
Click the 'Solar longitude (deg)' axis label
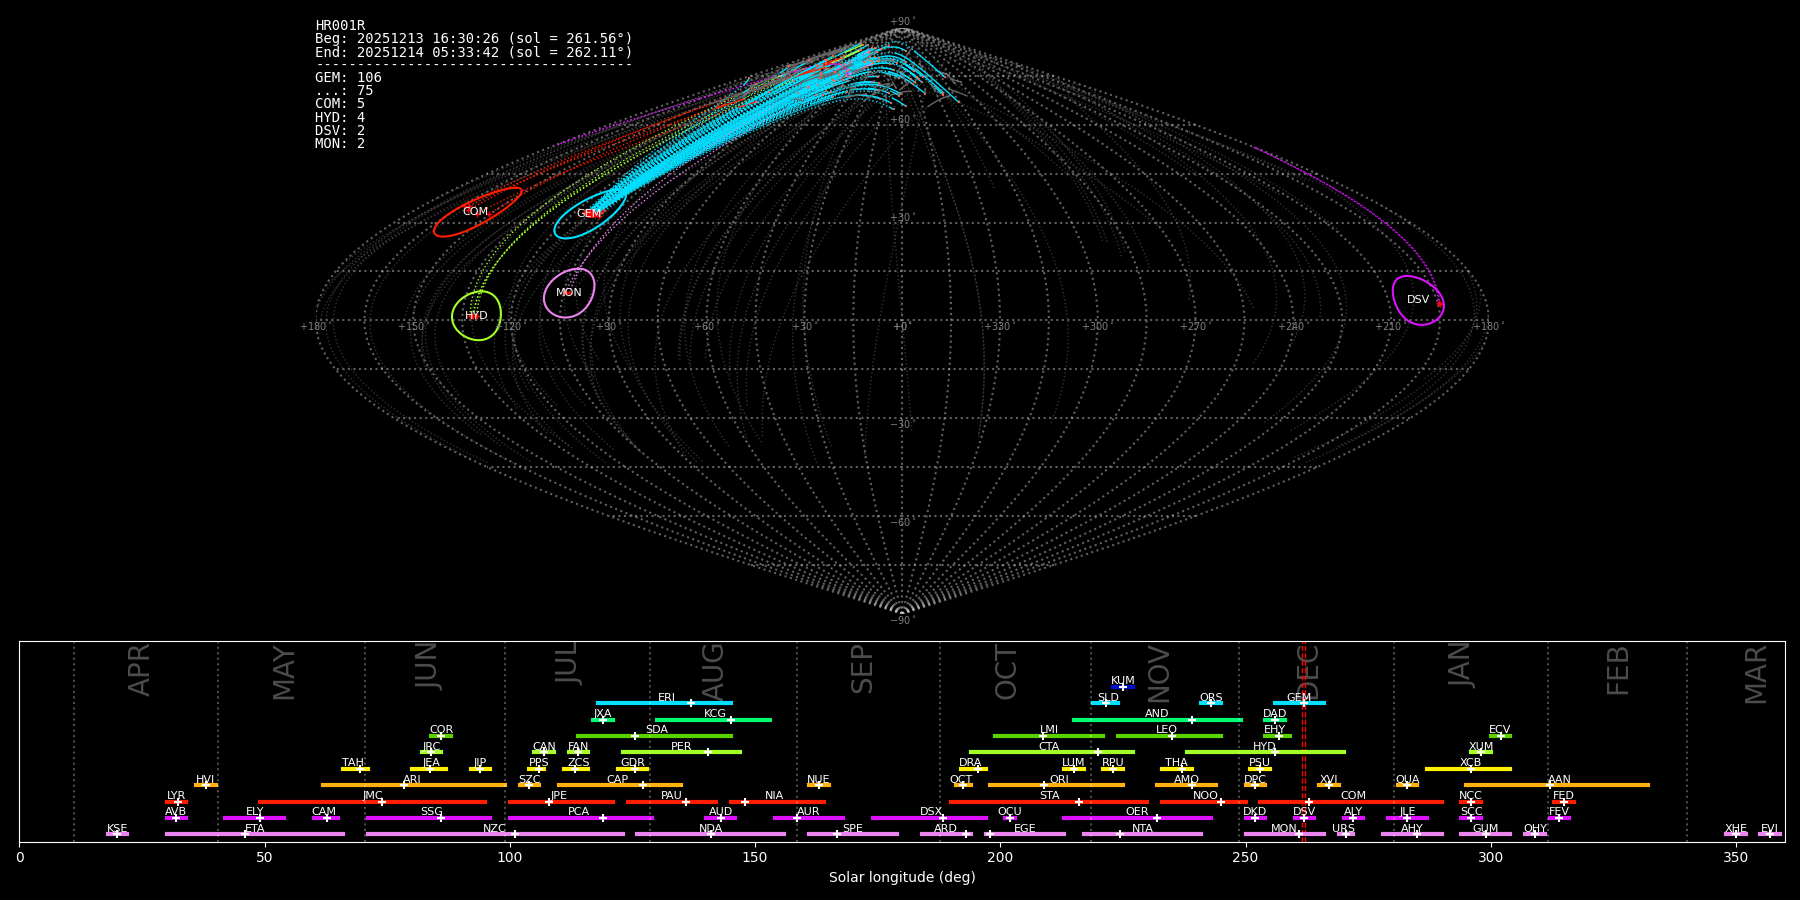(902, 878)
